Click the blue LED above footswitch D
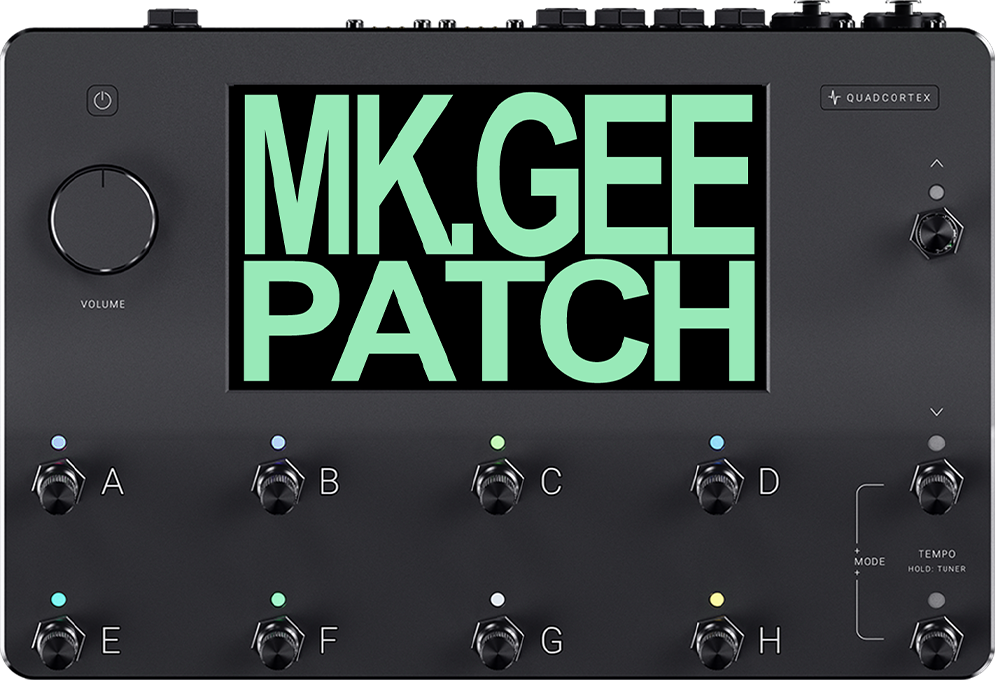This screenshot has height=680, width=995. pyautogui.click(x=717, y=442)
